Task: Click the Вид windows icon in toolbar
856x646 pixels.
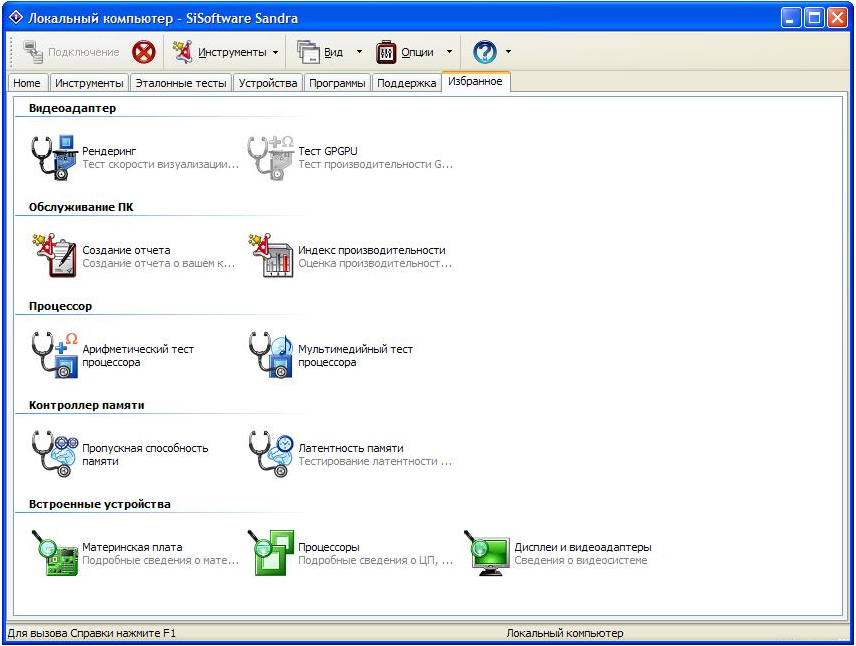Action: (308, 52)
